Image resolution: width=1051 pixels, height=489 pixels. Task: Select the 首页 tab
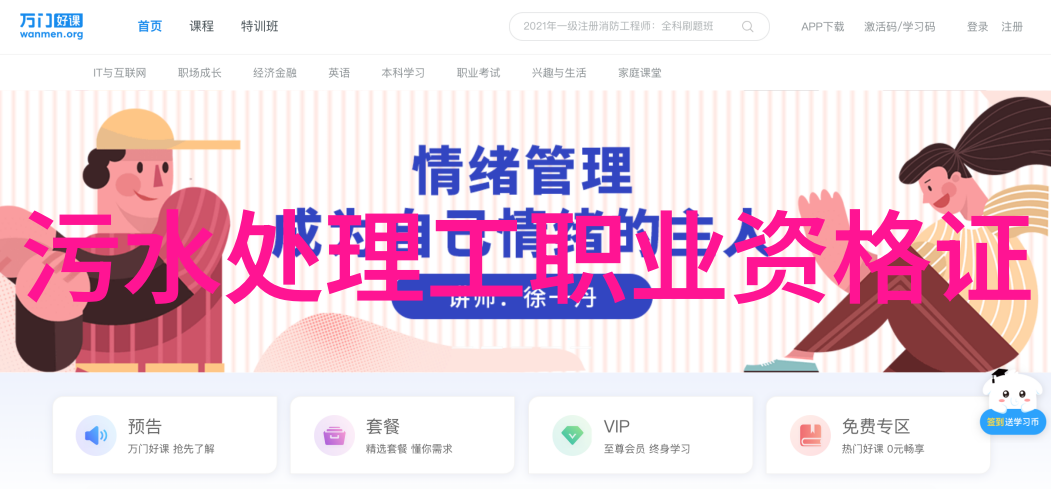point(149,27)
